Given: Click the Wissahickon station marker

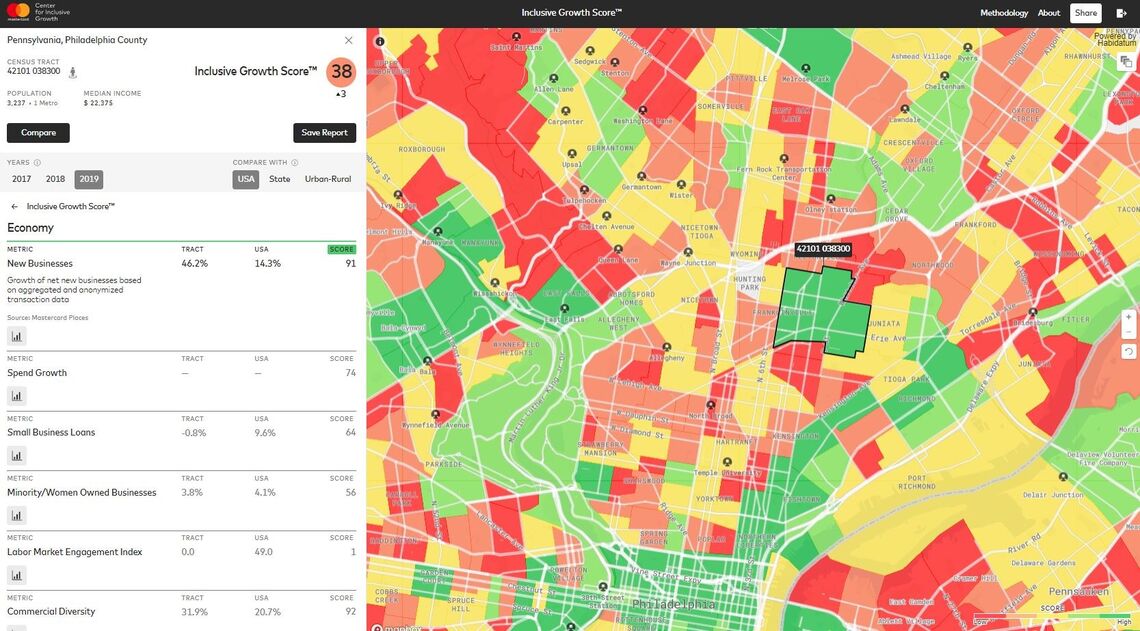Looking at the screenshot, I should point(495,283).
